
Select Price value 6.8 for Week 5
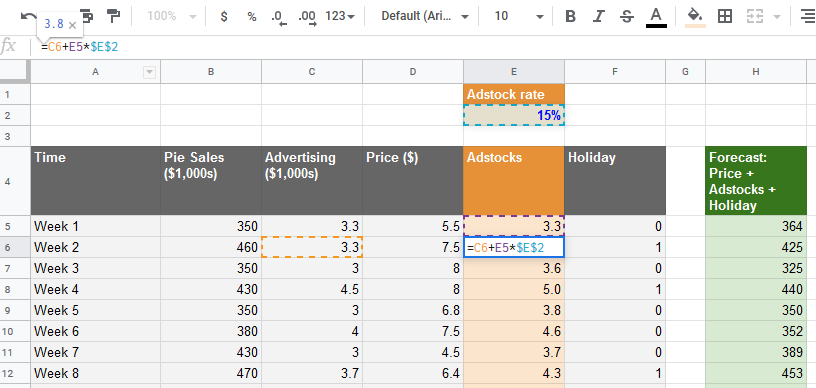pos(413,311)
